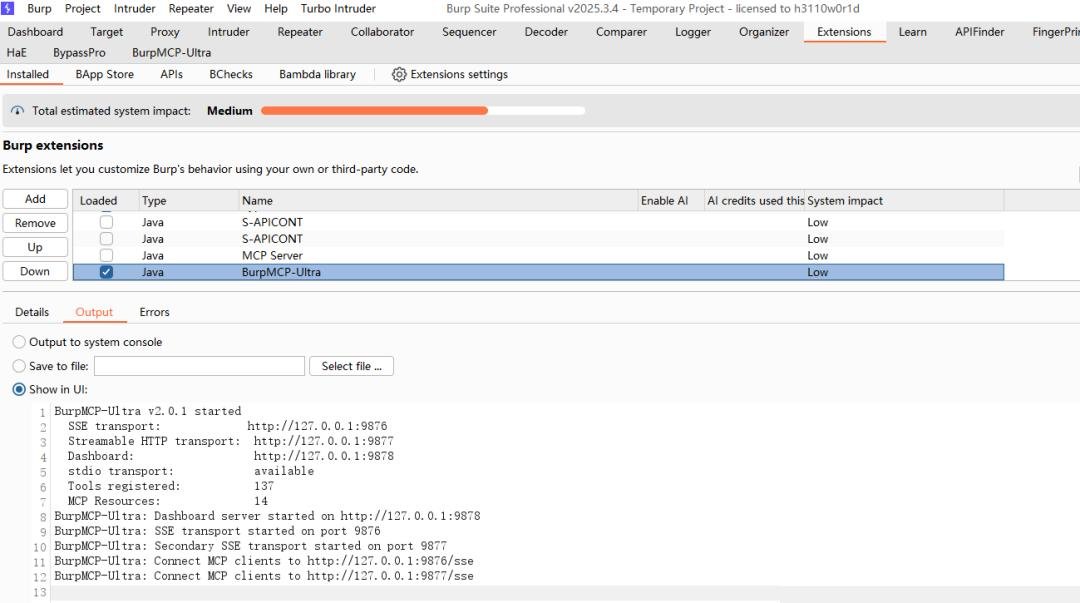Open the Intruder menu in menu bar
This screenshot has width=1080, height=603.
[x=134, y=9]
